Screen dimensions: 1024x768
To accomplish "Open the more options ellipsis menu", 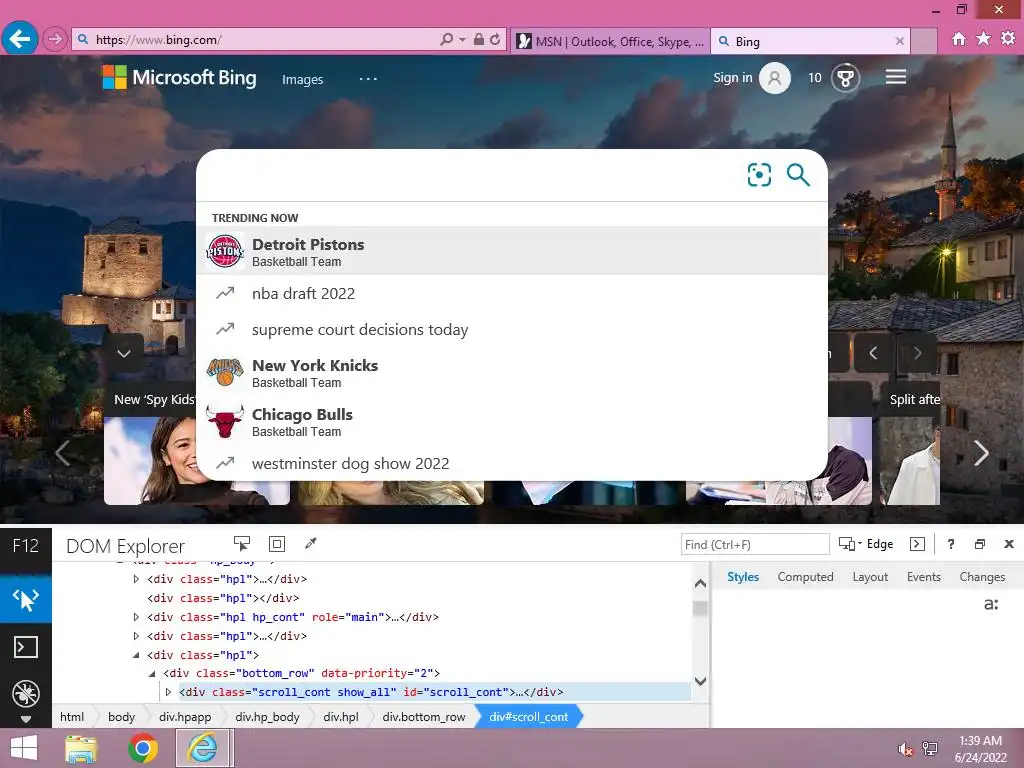I will pyautogui.click(x=368, y=79).
